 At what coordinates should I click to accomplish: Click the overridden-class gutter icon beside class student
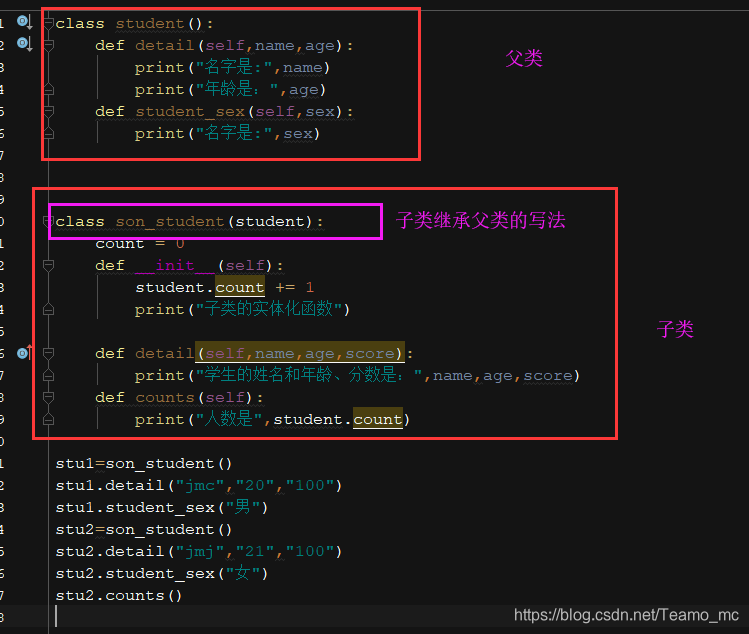click(24, 22)
